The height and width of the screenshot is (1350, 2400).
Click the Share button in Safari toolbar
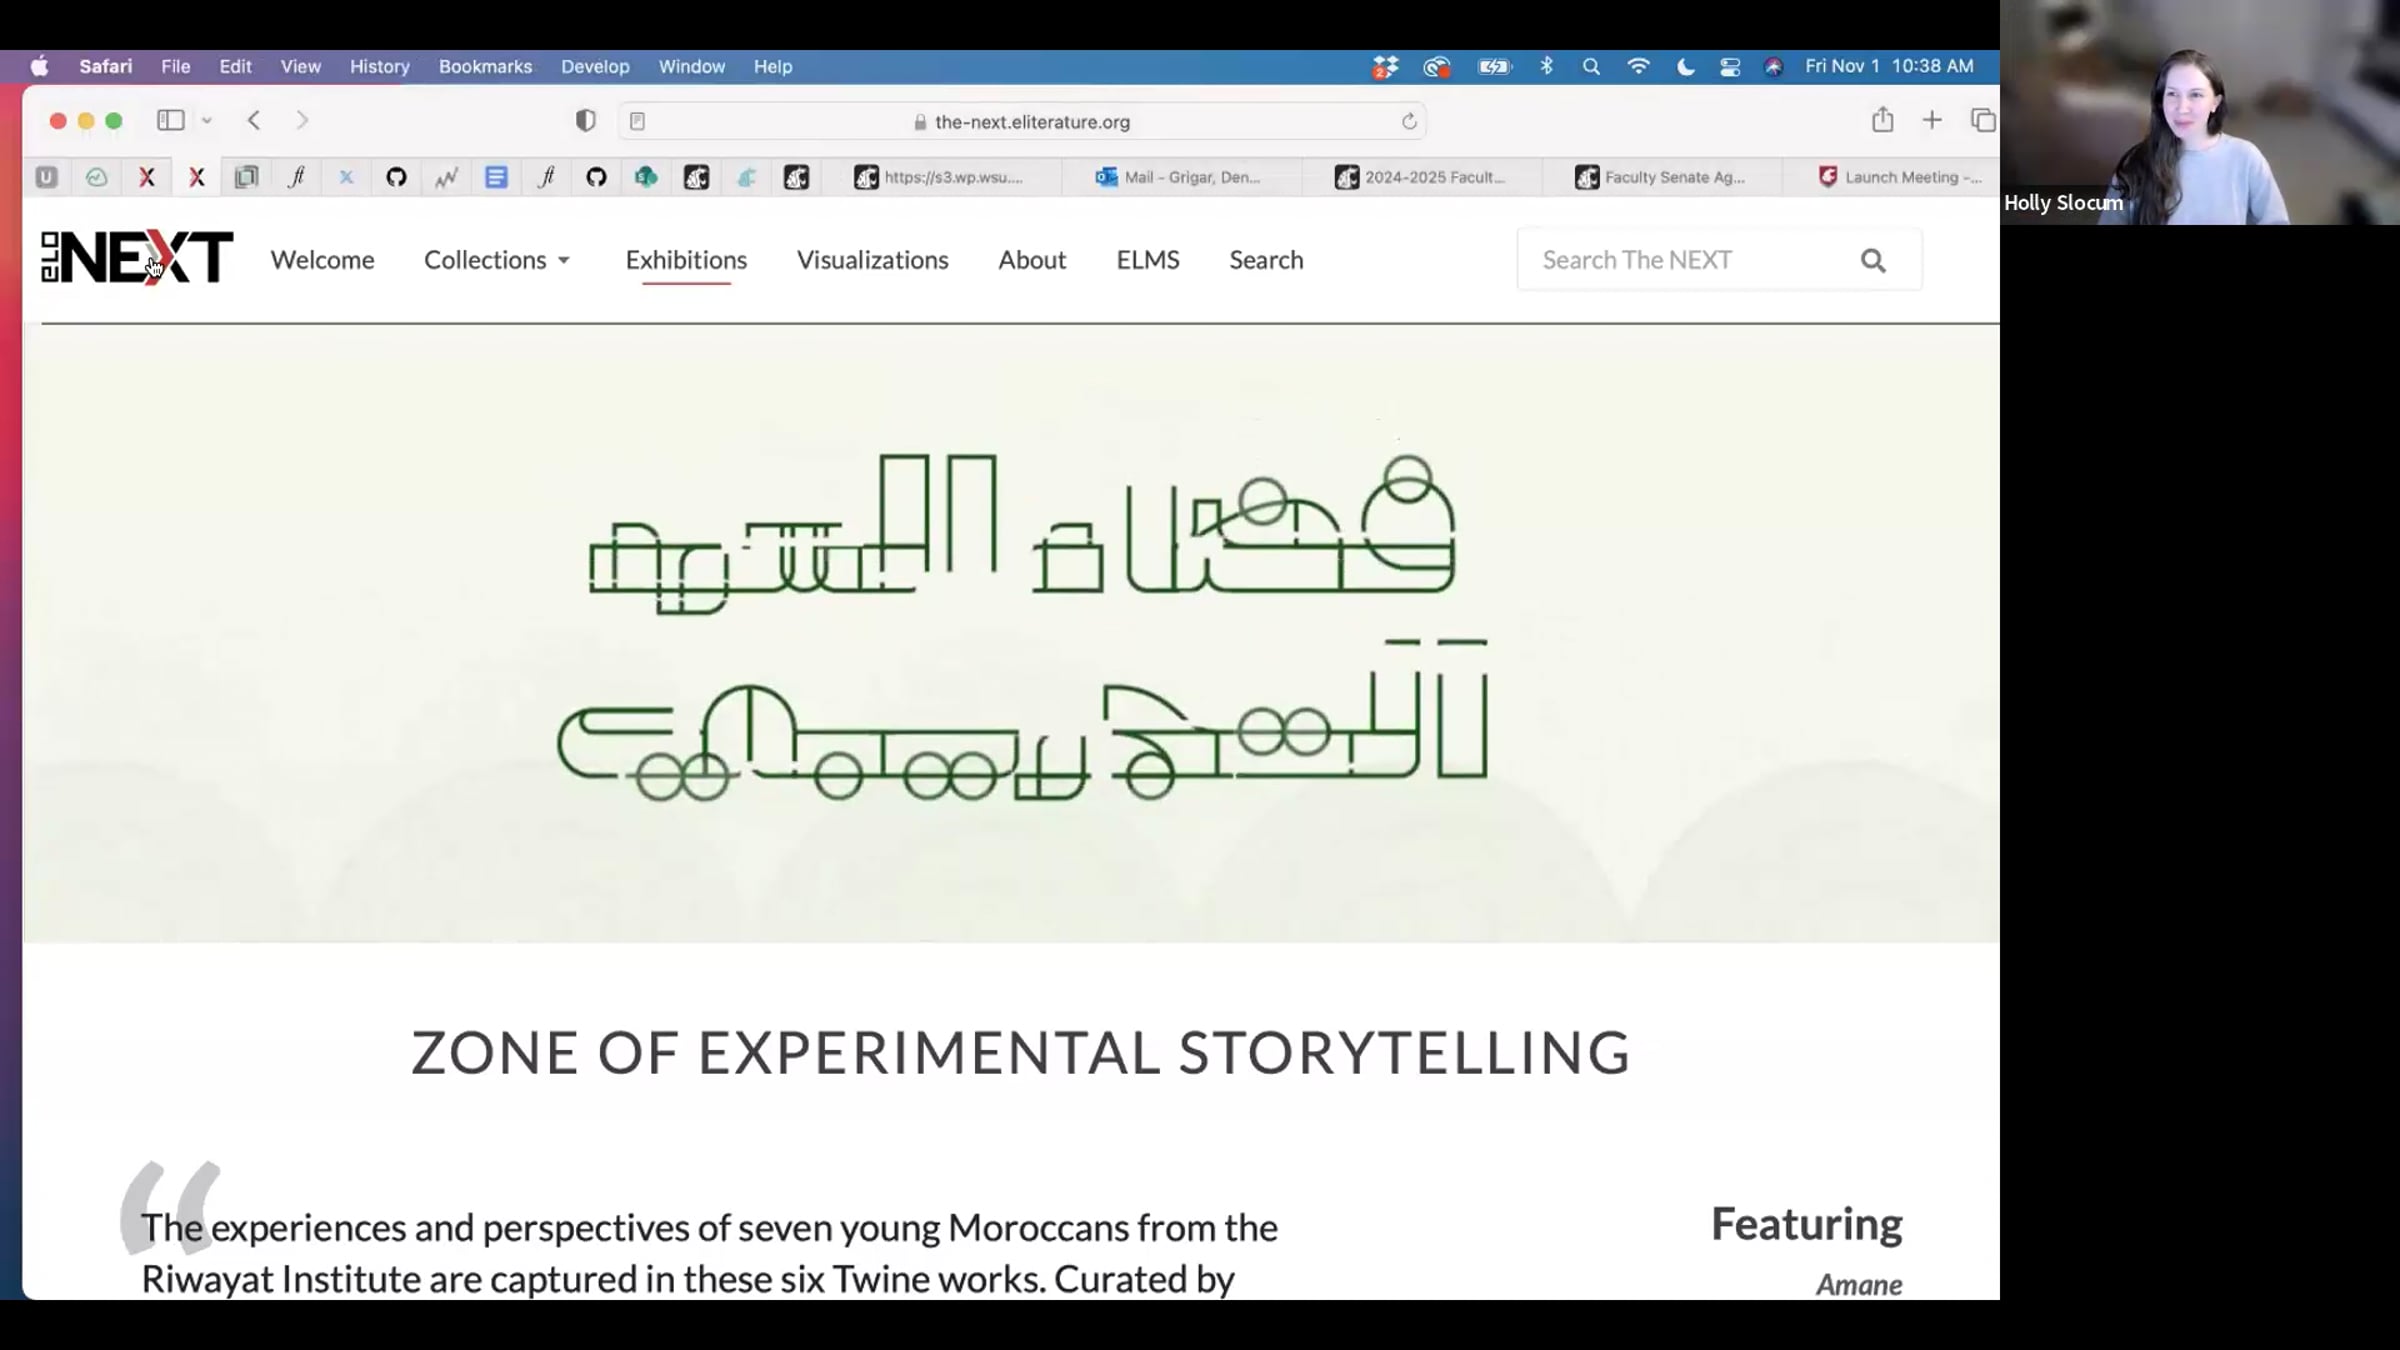pos(1883,119)
